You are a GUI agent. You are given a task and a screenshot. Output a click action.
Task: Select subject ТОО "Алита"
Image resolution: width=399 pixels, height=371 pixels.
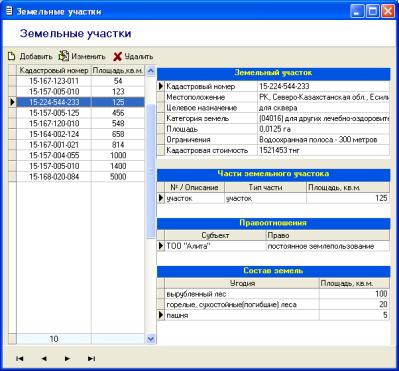coord(215,246)
